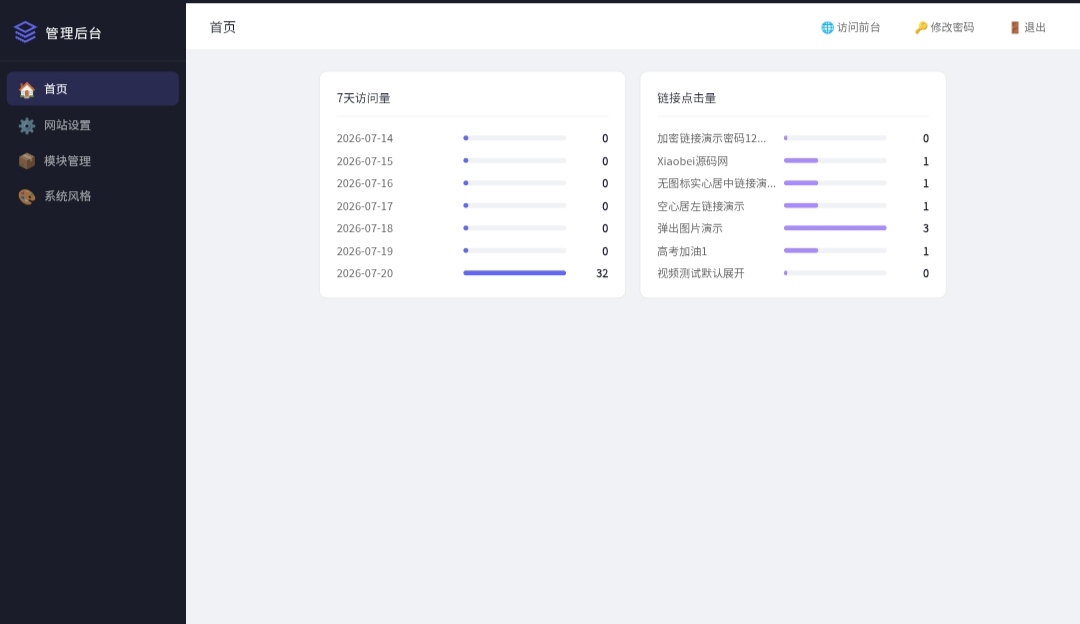Click the 弹出图片演示 row label

pyautogui.click(x=689, y=228)
